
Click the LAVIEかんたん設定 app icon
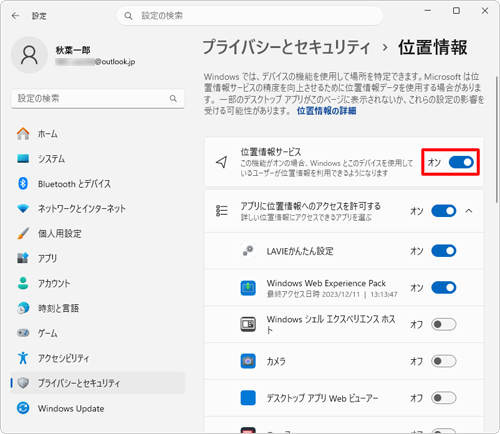click(x=248, y=251)
